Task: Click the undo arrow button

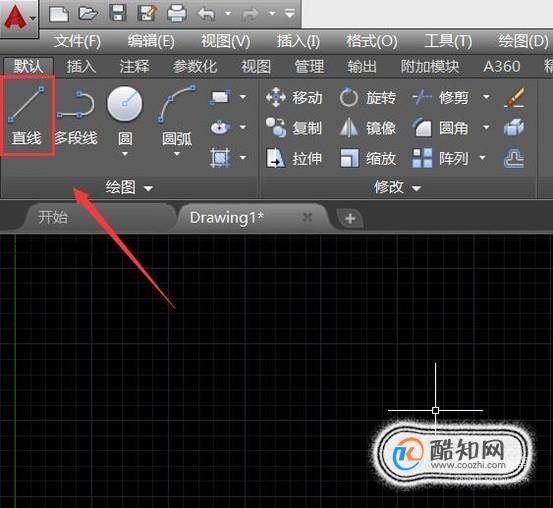Action: [x=206, y=14]
